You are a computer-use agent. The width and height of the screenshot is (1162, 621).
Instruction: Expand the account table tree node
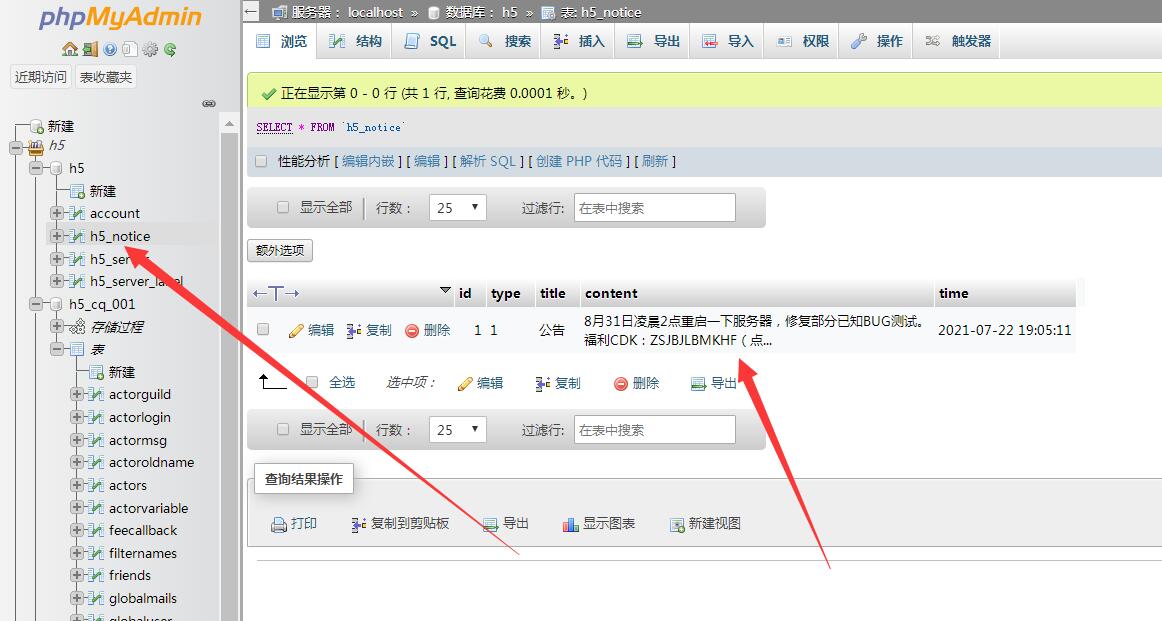[57, 213]
